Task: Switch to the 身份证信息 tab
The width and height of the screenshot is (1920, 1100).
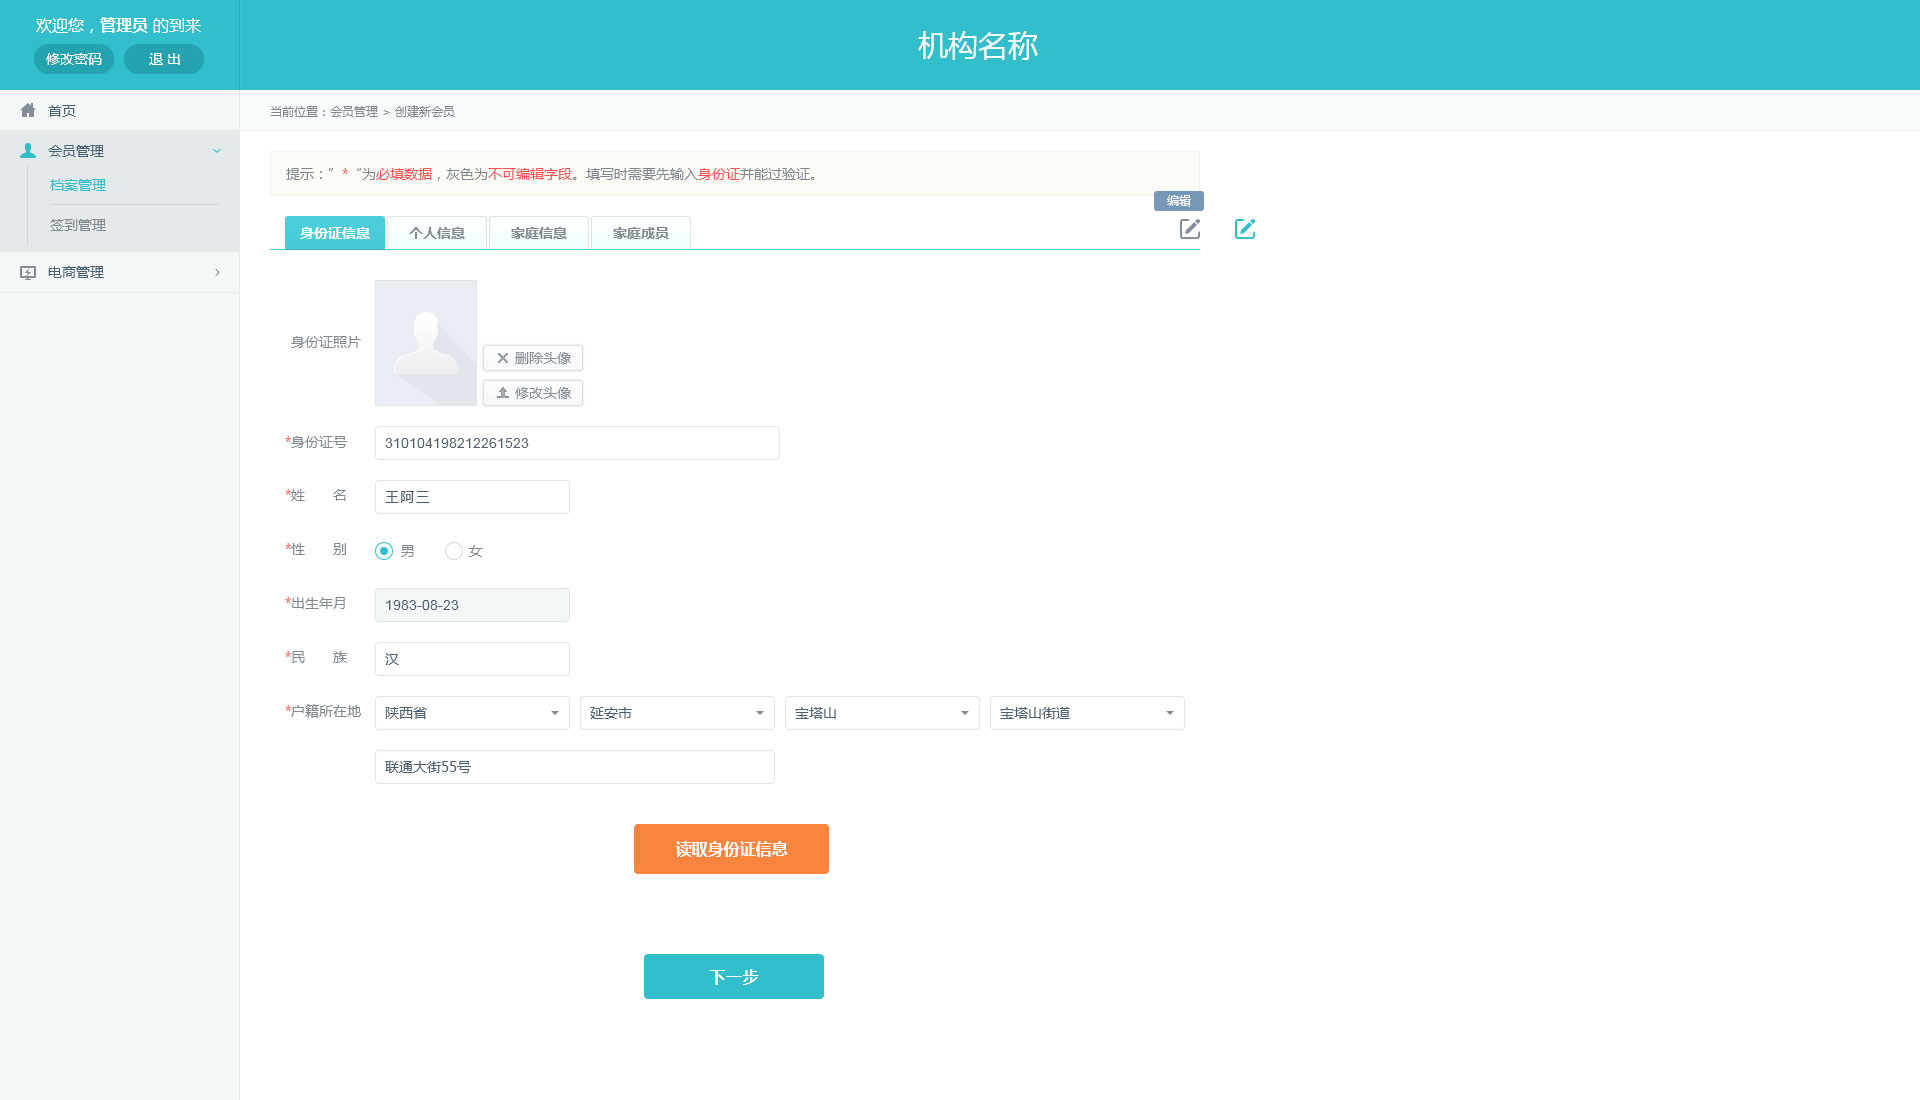Action: click(x=335, y=233)
